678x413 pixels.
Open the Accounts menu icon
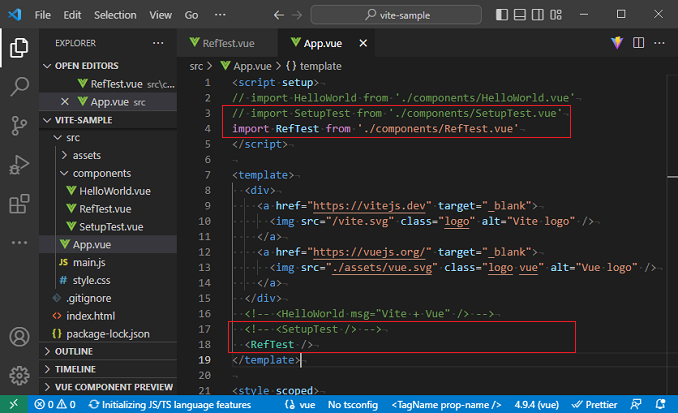pyautogui.click(x=19, y=337)
